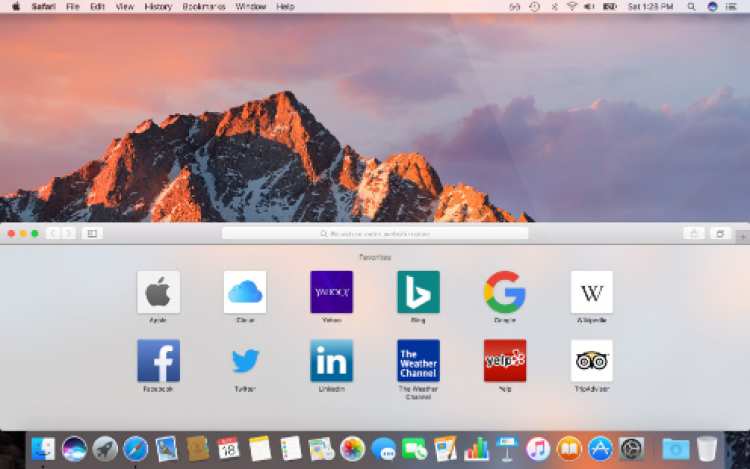Click the Time Machine menu bar icon
The width and height of the screenshot is (750, 469).
click(534, 7)
